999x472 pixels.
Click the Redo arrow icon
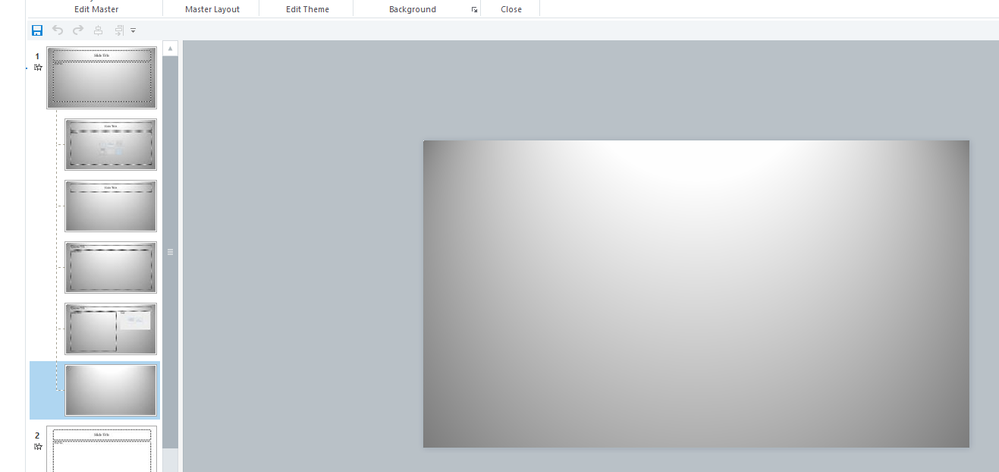(78, 30)
